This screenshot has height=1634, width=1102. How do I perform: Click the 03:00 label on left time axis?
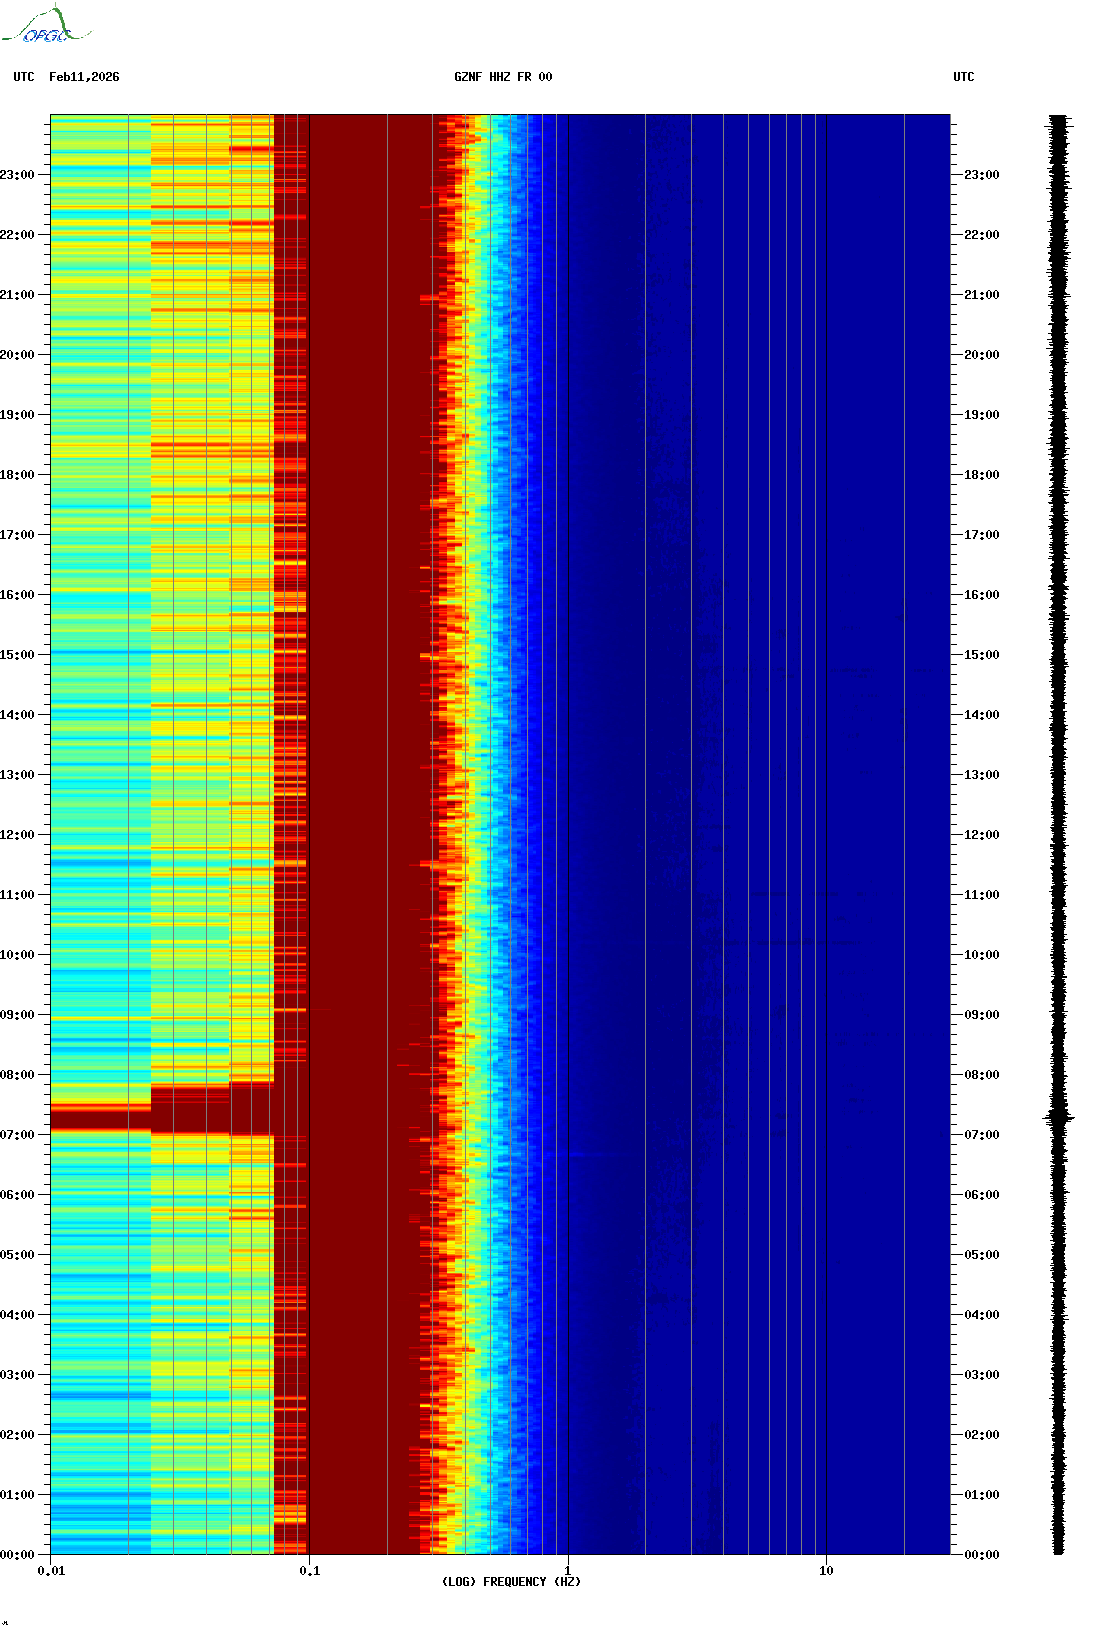(17, 1375)
